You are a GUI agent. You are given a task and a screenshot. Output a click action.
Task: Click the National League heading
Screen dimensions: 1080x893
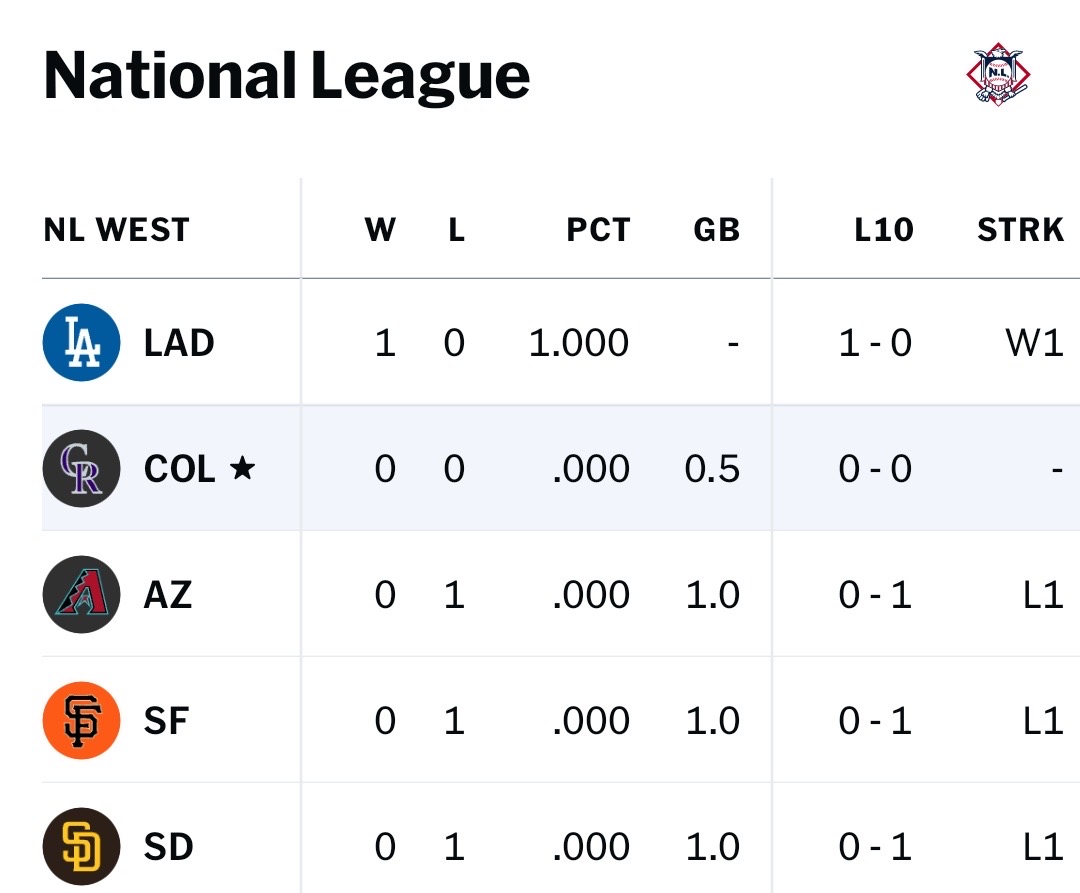[286, 76]
